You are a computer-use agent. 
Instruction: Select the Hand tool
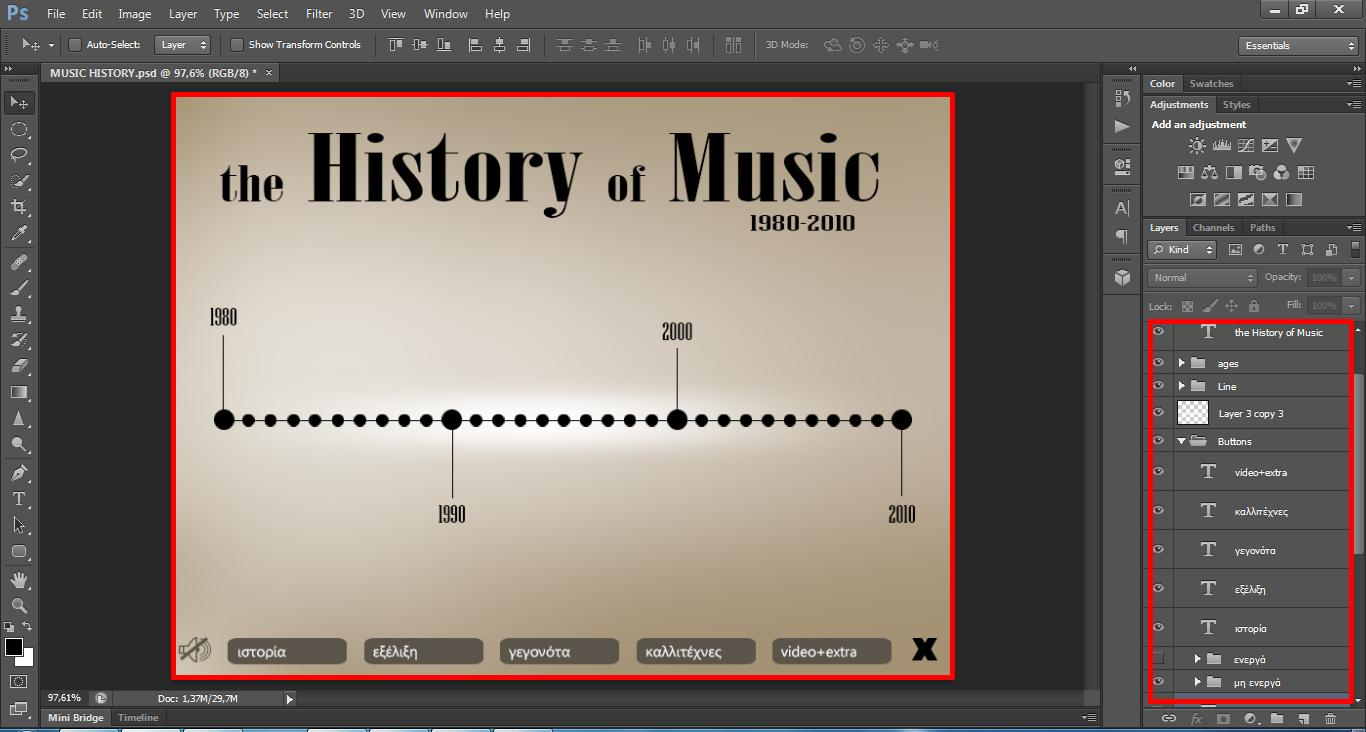19,580
